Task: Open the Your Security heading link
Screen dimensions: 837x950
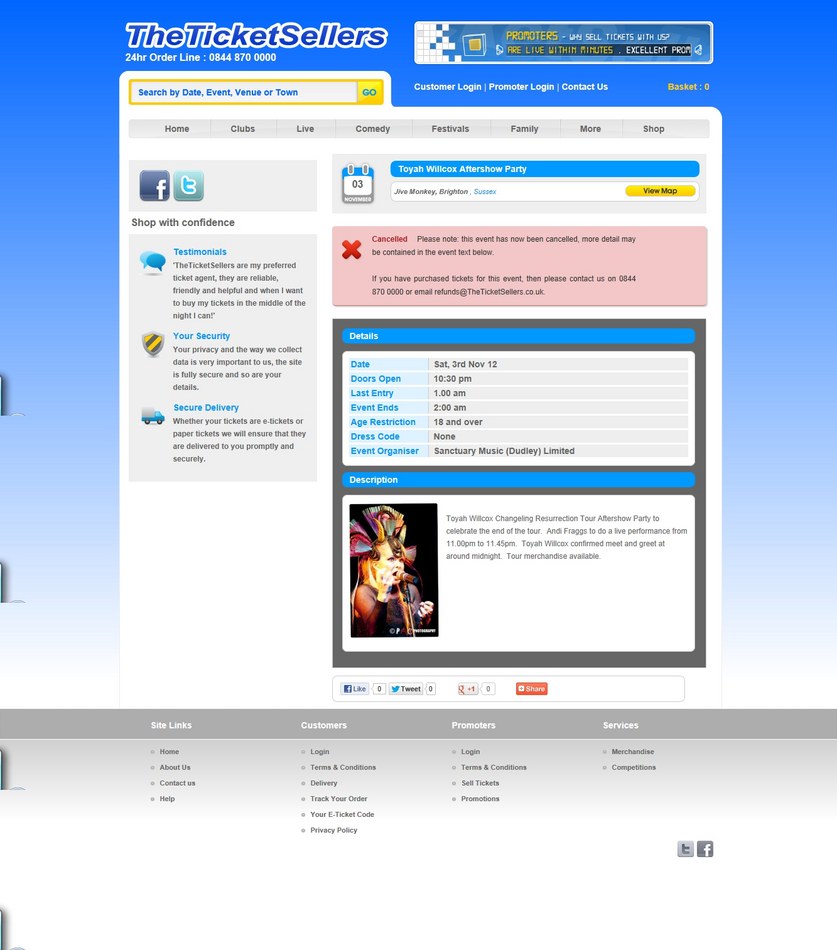Action: 201,336
